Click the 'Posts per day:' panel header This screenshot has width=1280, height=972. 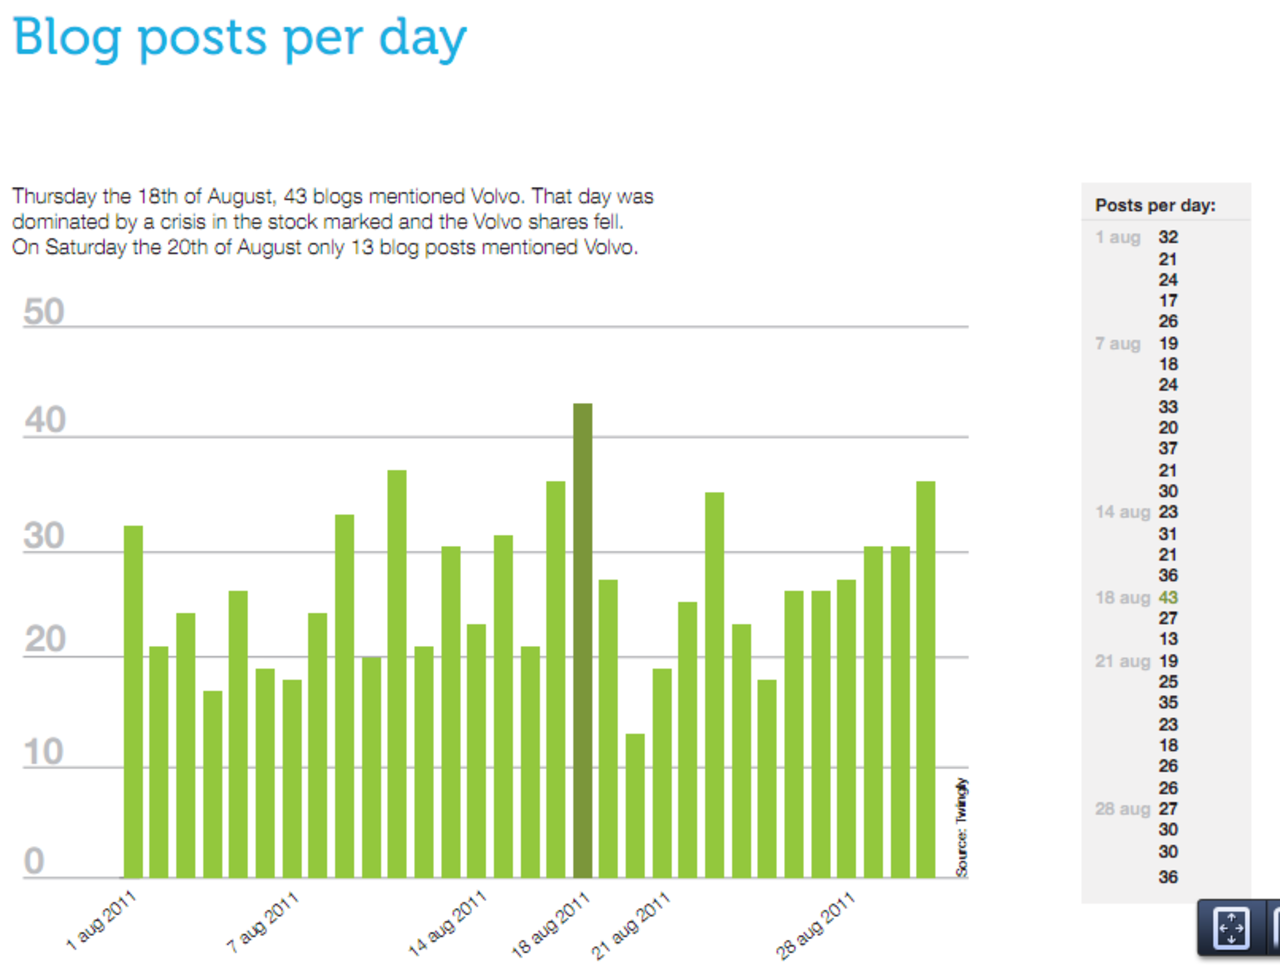(1155, 205)
